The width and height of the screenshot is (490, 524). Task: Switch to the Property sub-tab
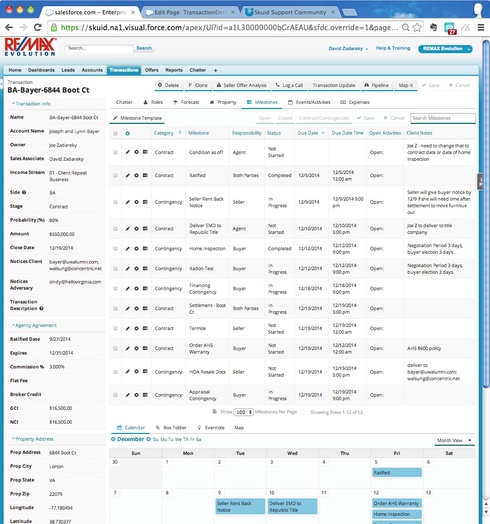[223, 102]
